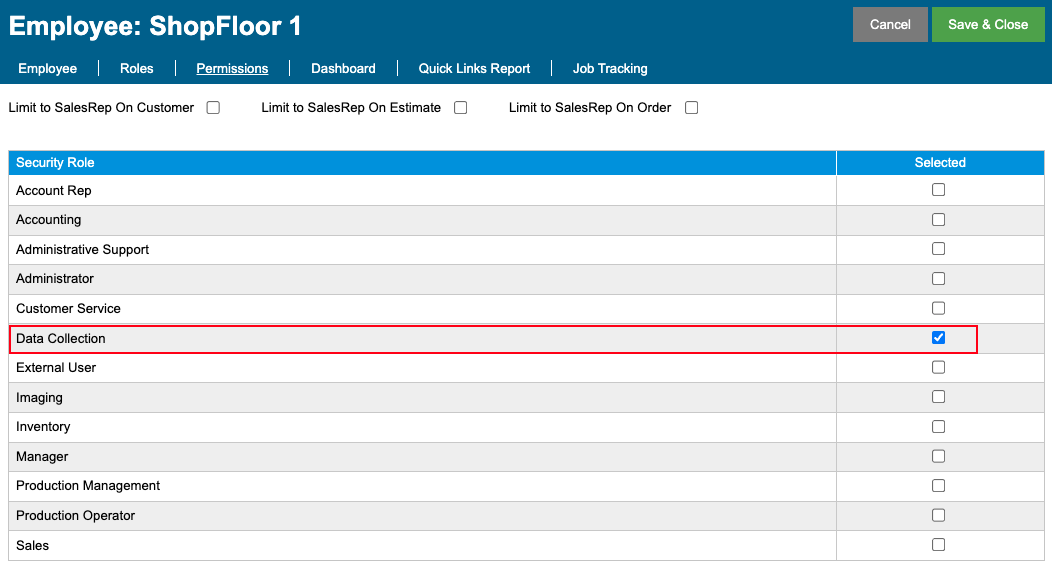Enable the Inventory role checkbox

click(939, 427)
